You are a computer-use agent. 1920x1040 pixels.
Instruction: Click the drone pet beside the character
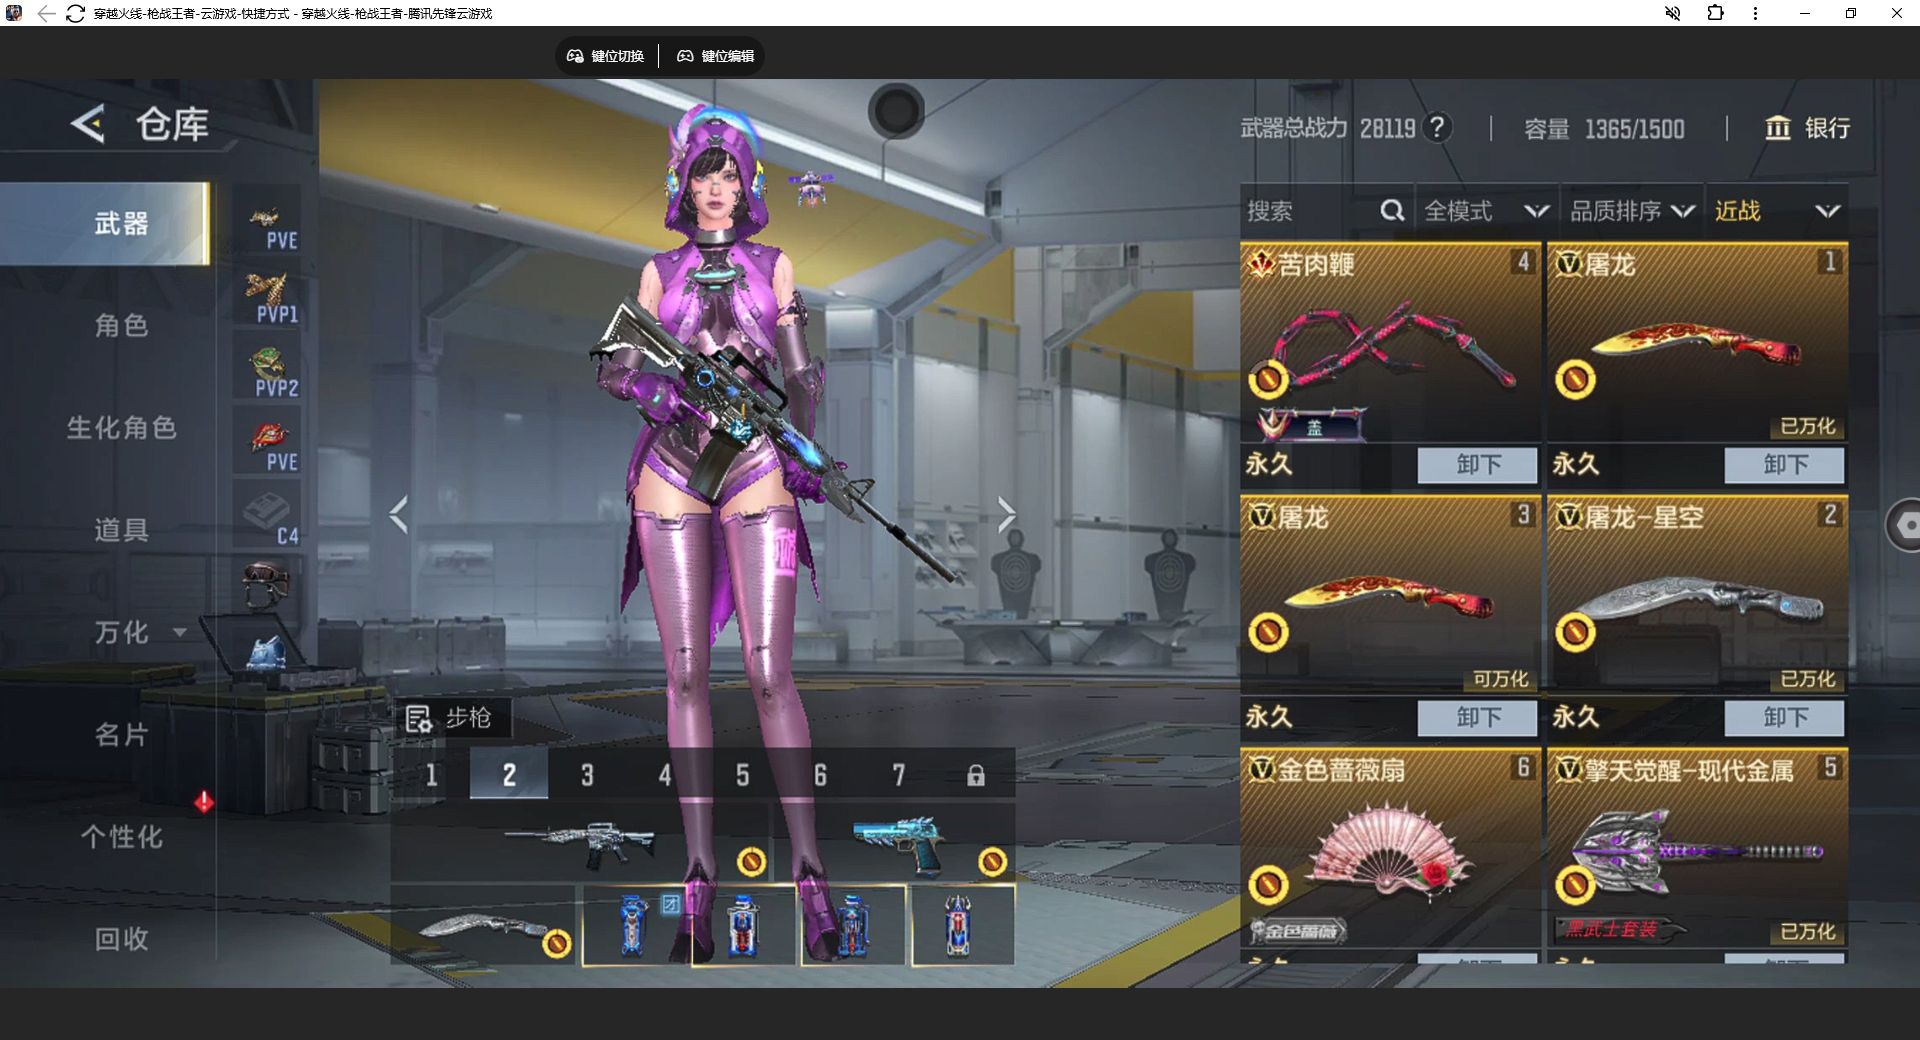pos(810,187)
